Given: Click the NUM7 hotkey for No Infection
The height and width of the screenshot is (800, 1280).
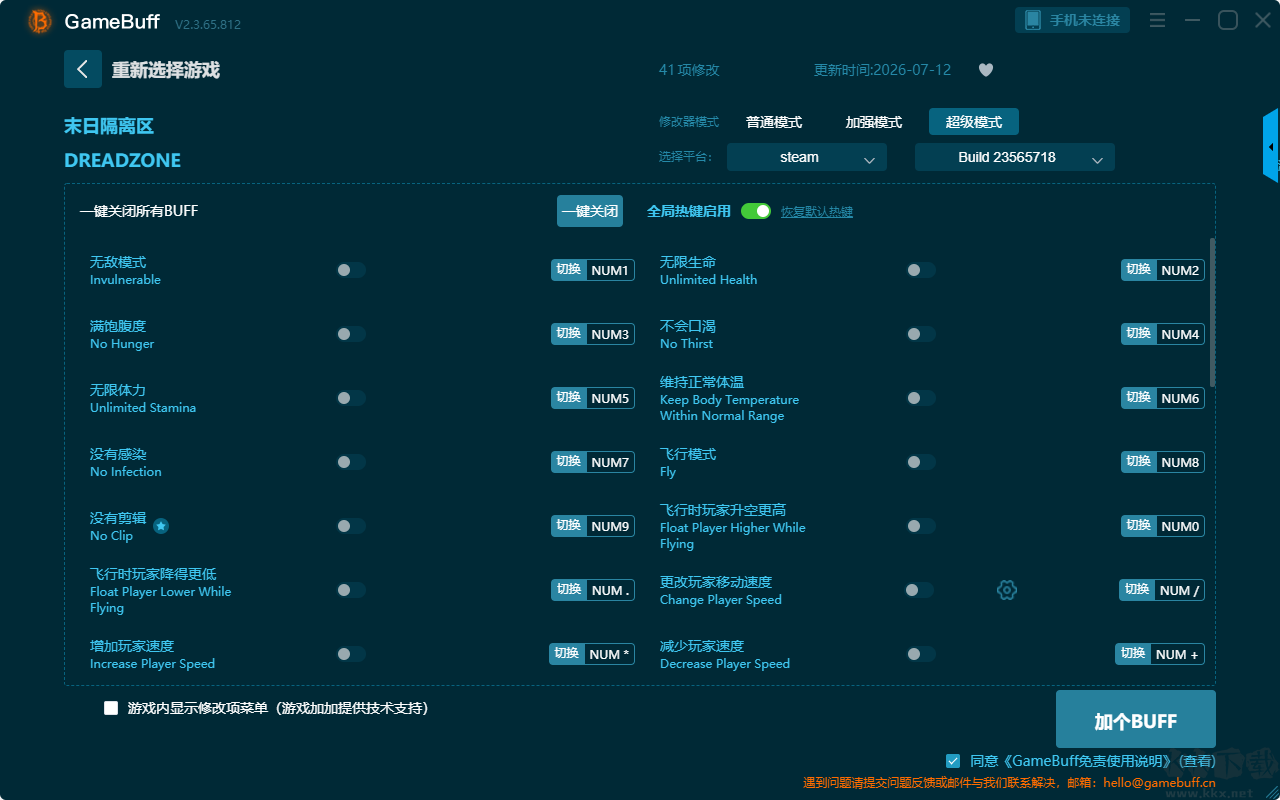Looking at the screenshot, I should [593, 462].
